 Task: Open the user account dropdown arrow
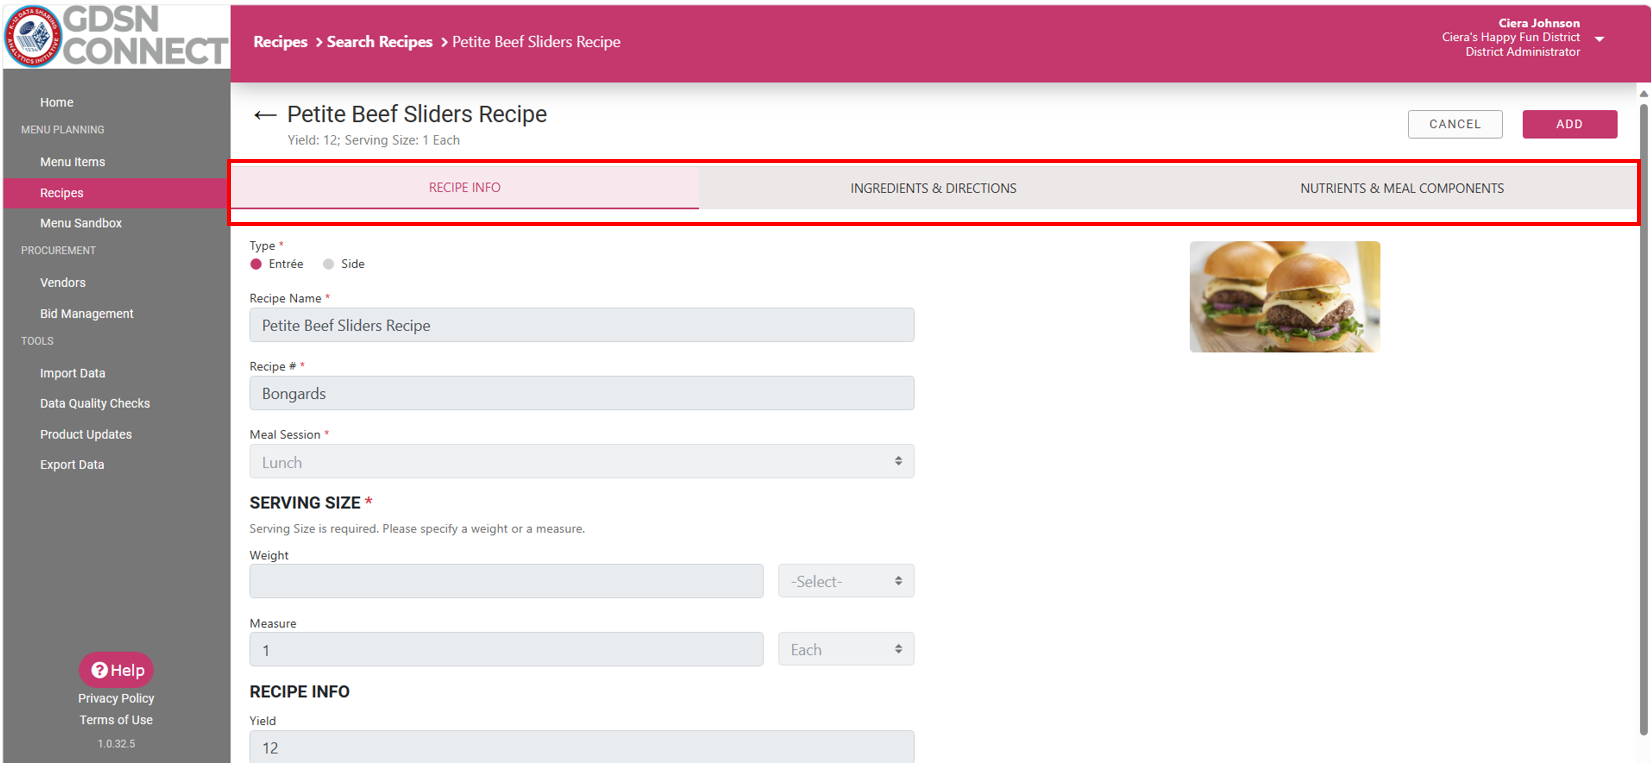1599,39
